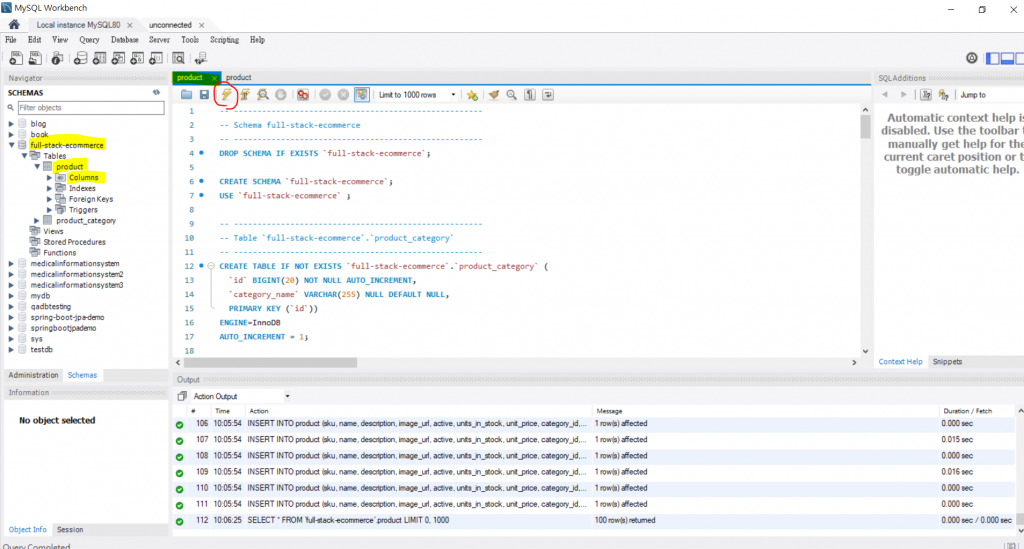Open the preferences gear icon
The image size is (1024, 549).
coord(972,58)
